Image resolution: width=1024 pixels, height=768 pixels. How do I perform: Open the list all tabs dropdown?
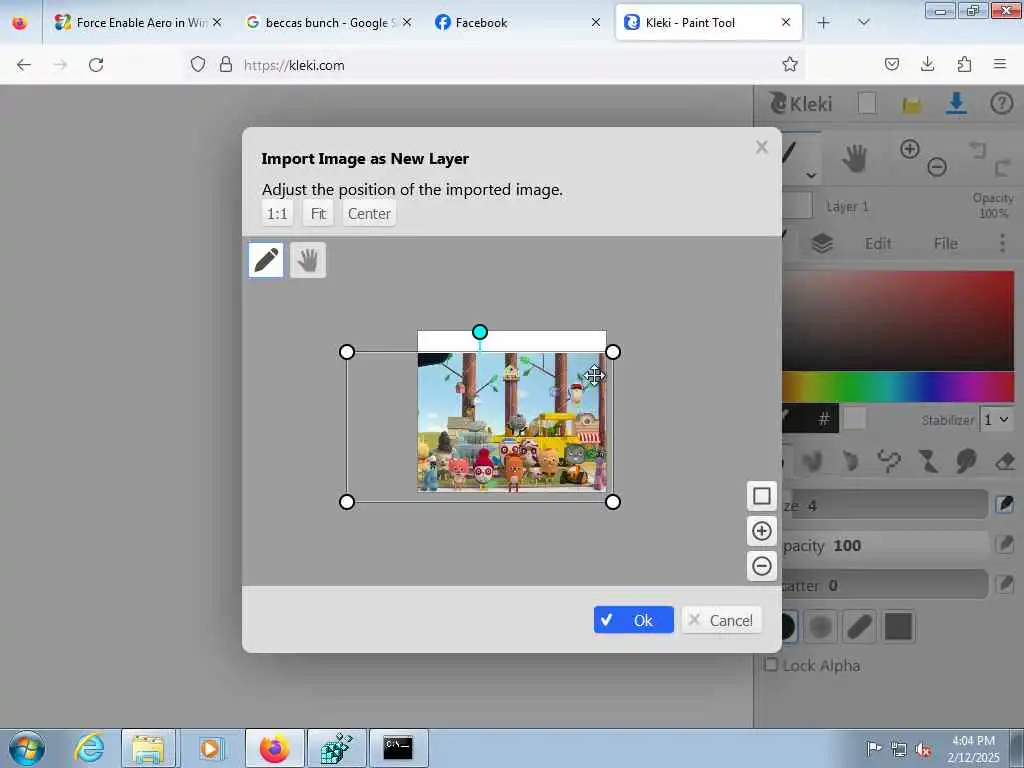point(863,22)
